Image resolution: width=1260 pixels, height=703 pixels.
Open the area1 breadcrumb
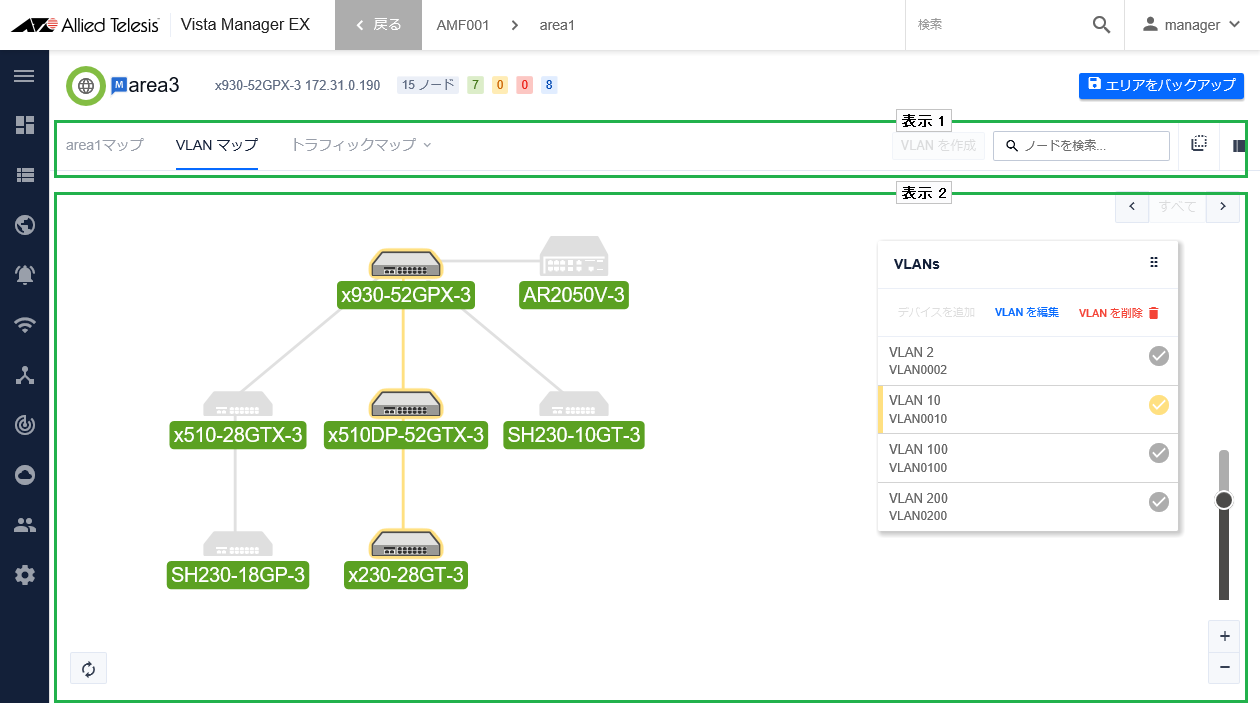tap(557, 25)
